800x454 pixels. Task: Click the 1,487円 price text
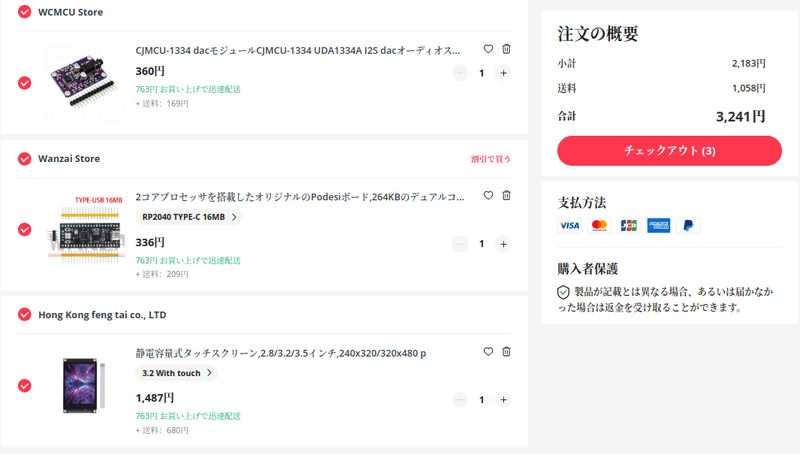(x=155, y=398)
